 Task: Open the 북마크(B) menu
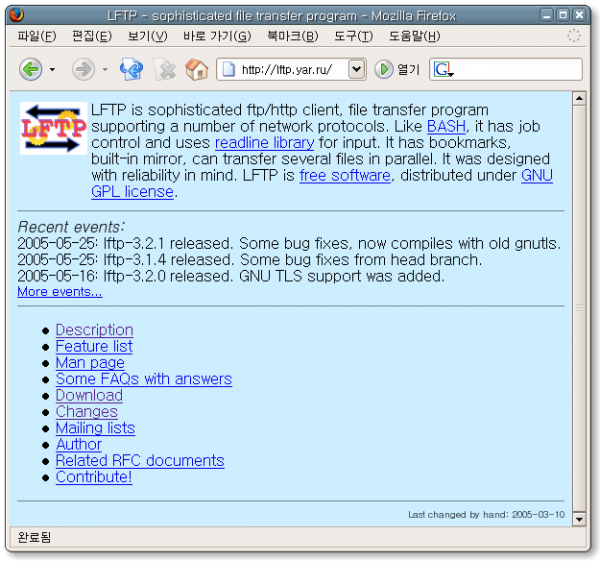292,36
